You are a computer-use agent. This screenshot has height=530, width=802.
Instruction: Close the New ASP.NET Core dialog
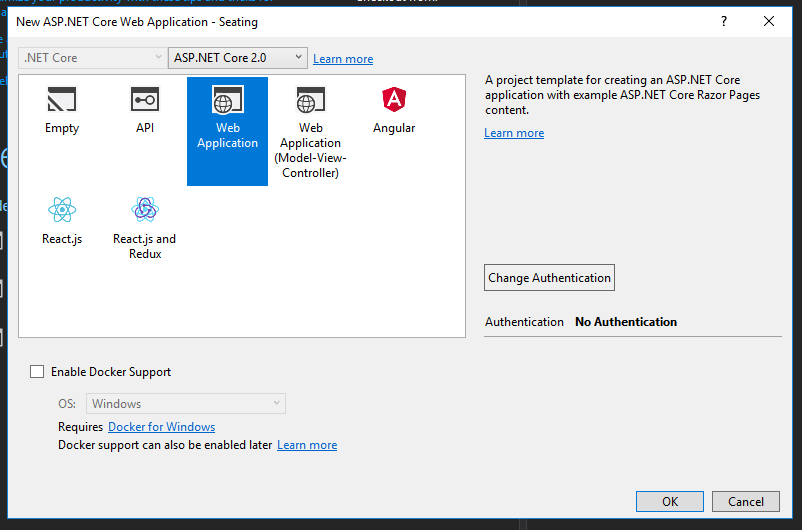[769, 21]
